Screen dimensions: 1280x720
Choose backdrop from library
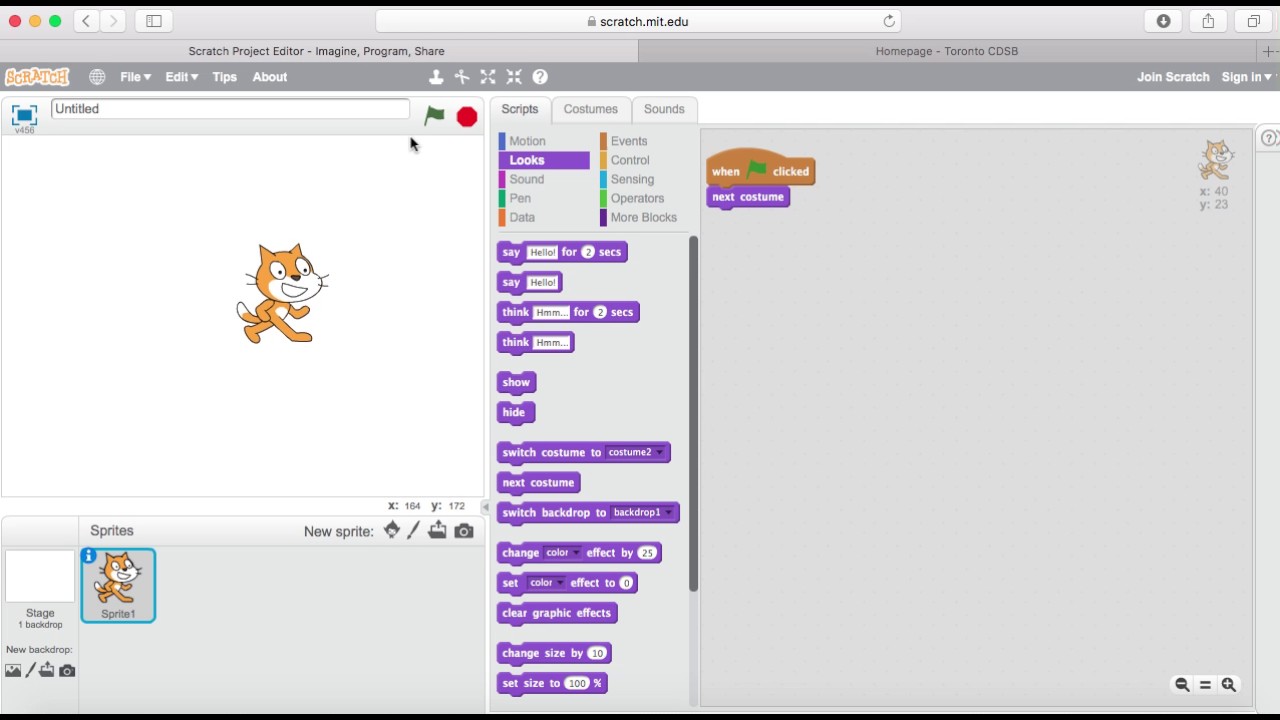coord(13,671)
